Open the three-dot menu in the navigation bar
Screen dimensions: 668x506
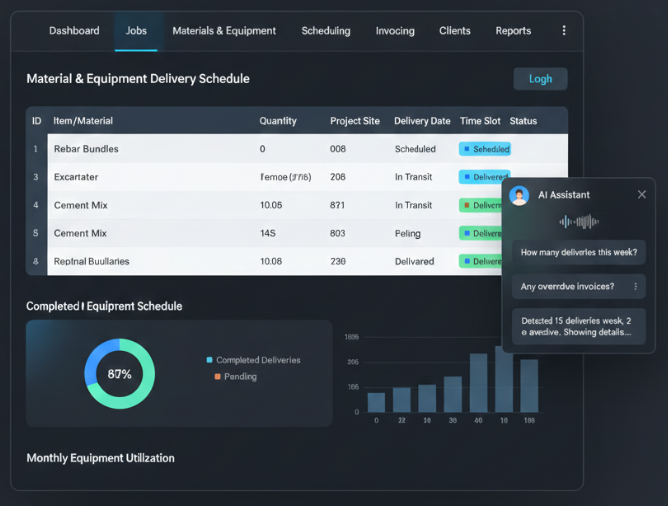pyautogui.click(x=564, y=31)
